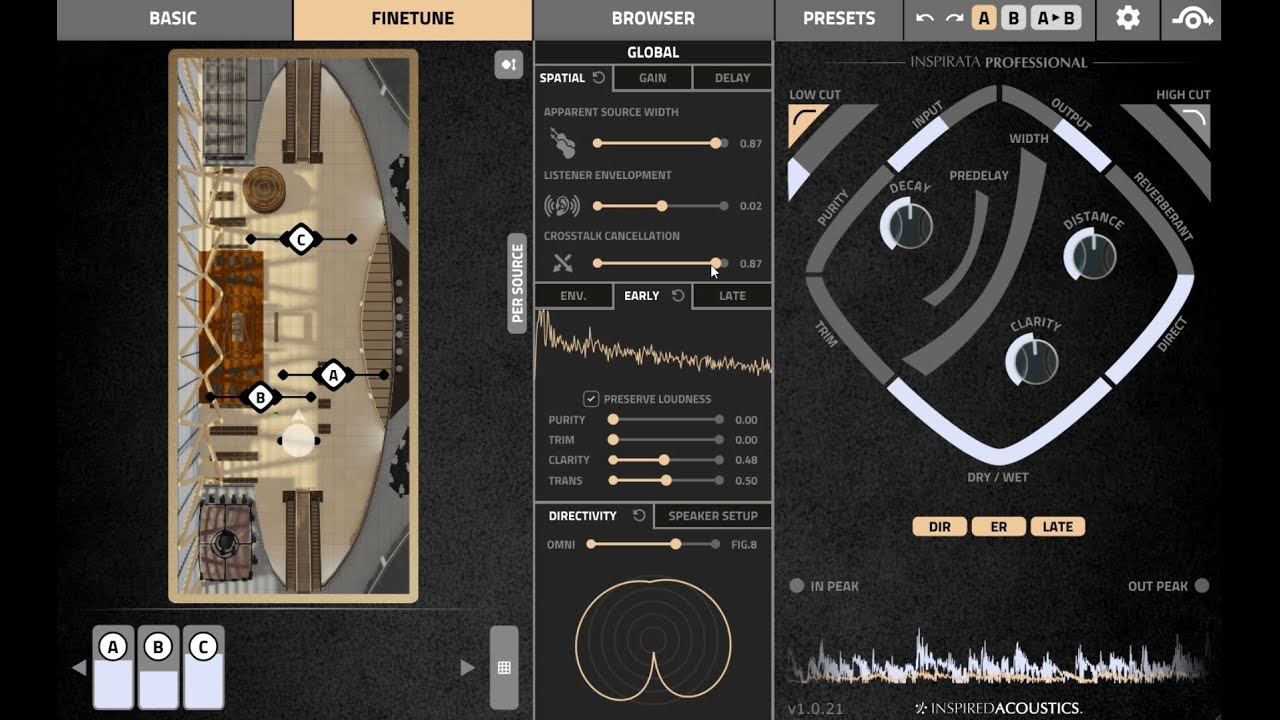Click the grid icon beside the source strip
The height and width of the screenshot is (720, 1280).
[504, 668]
